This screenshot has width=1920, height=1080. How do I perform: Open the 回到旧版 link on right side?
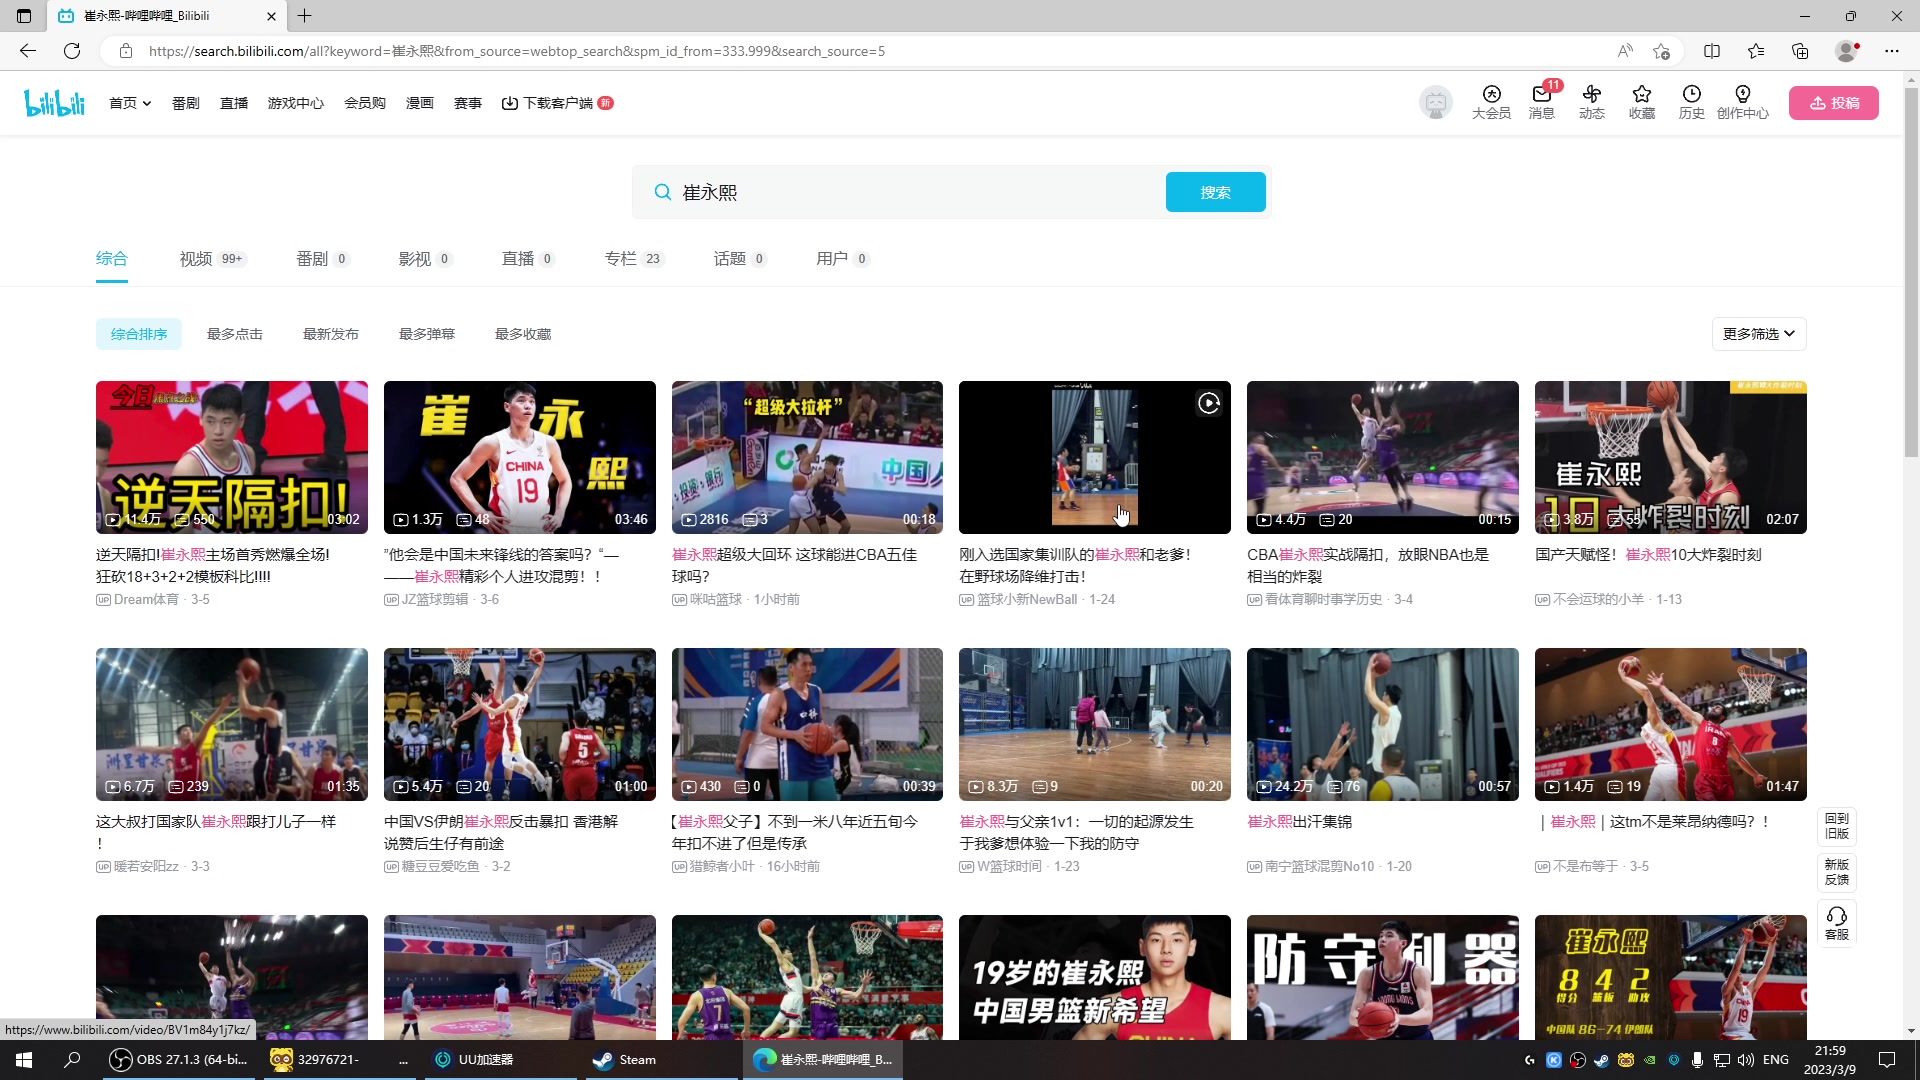pos(1837,827)
